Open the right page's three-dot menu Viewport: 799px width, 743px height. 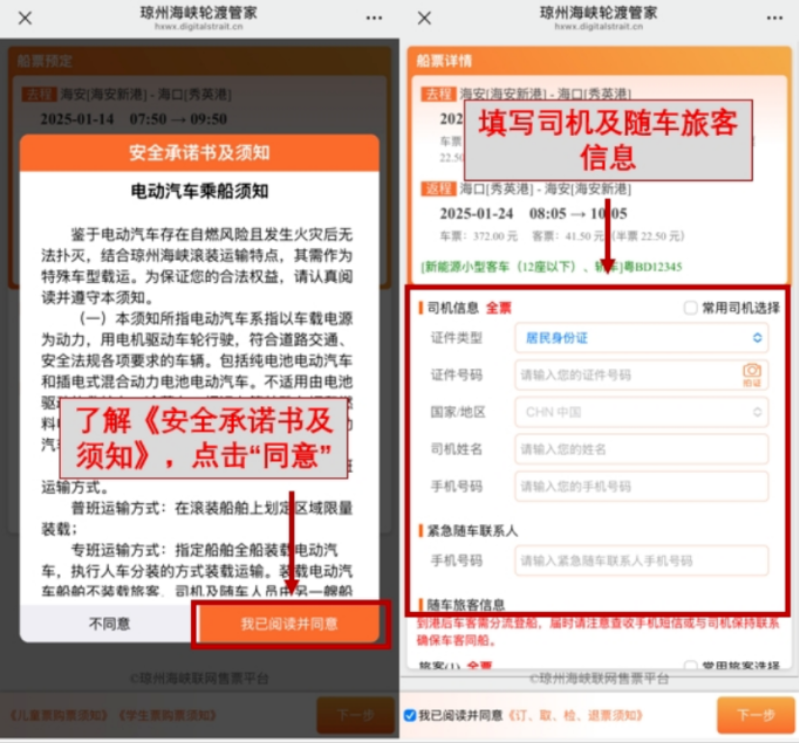tap(774, 18)
